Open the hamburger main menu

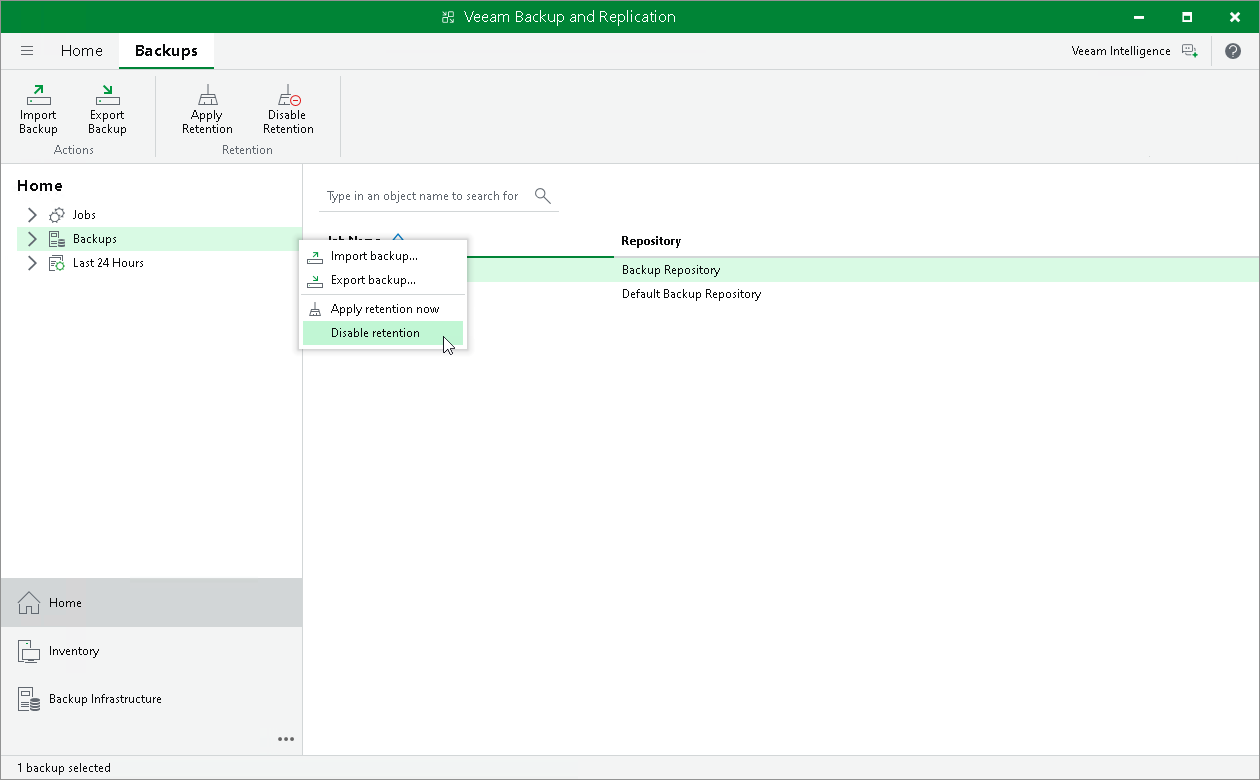(27, 51)
